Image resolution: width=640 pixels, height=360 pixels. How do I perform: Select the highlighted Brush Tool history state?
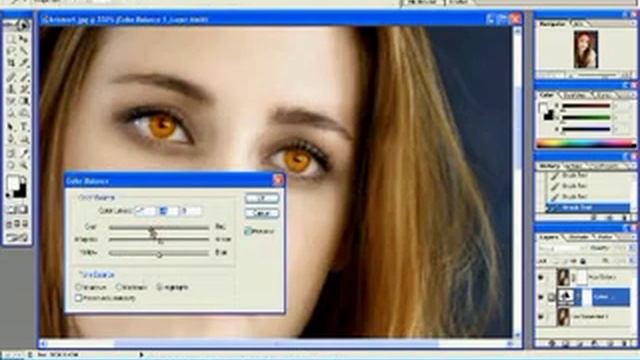click(588, 208)
